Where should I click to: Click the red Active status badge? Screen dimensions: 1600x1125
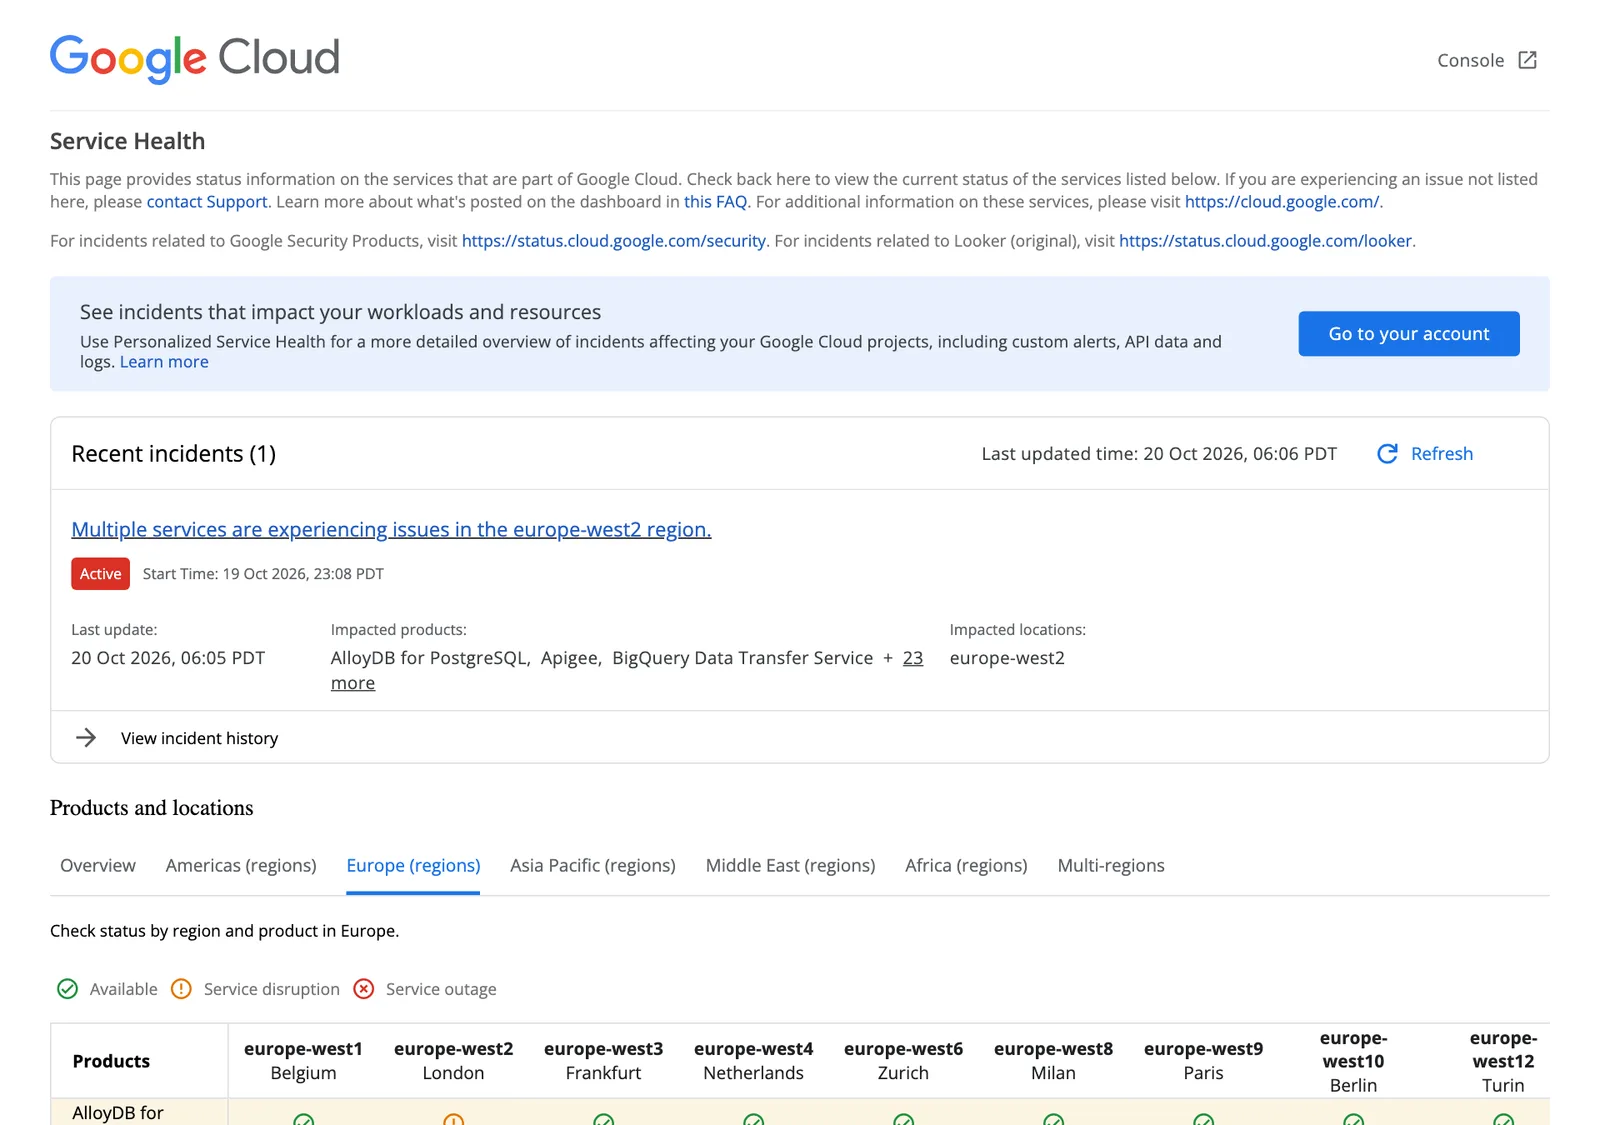point(100,574)
